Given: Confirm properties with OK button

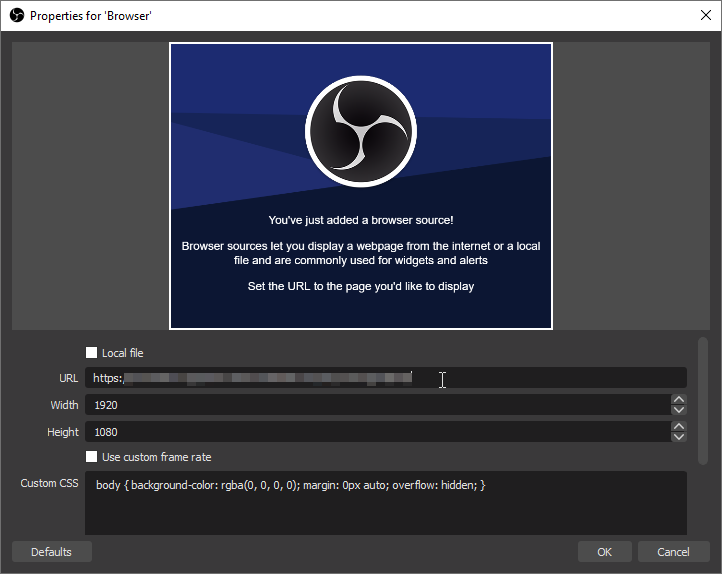Looking at the screenshot, I should 605,552.
